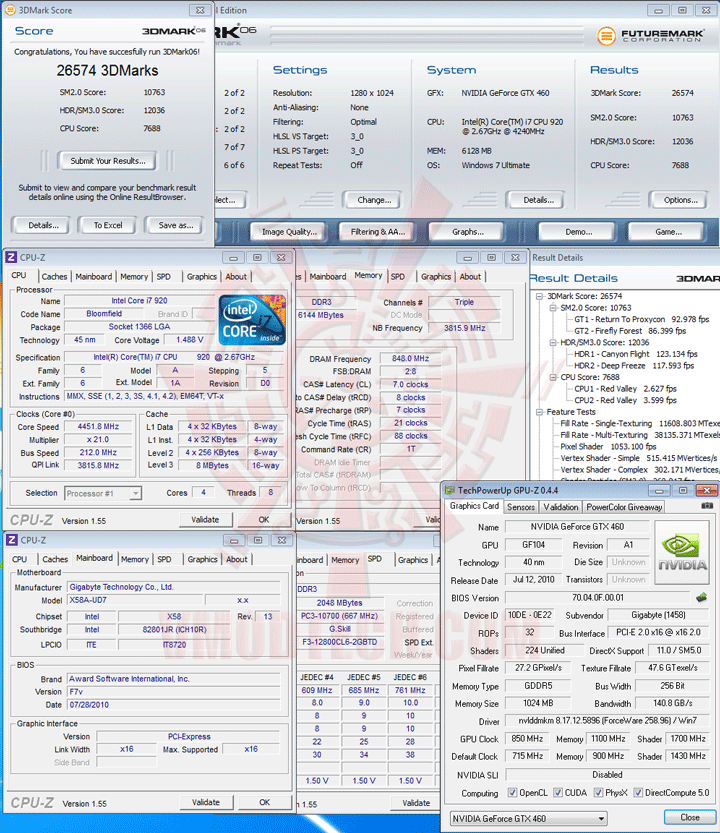Close the GPU-Z window with red X

point(706,490)
